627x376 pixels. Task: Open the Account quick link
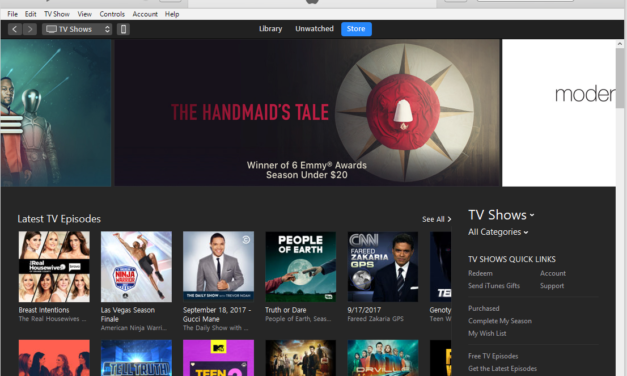(x=553, y=273)
